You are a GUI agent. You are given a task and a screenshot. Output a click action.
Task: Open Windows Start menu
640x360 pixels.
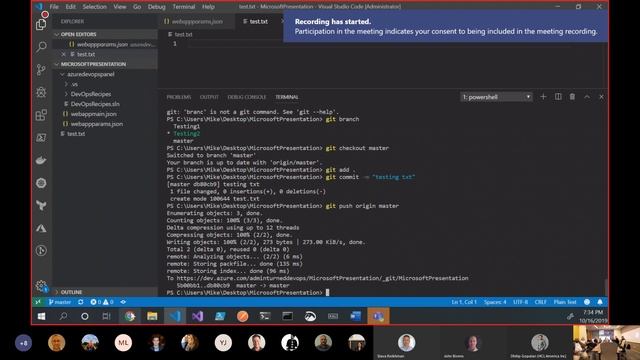click(41, 316)
